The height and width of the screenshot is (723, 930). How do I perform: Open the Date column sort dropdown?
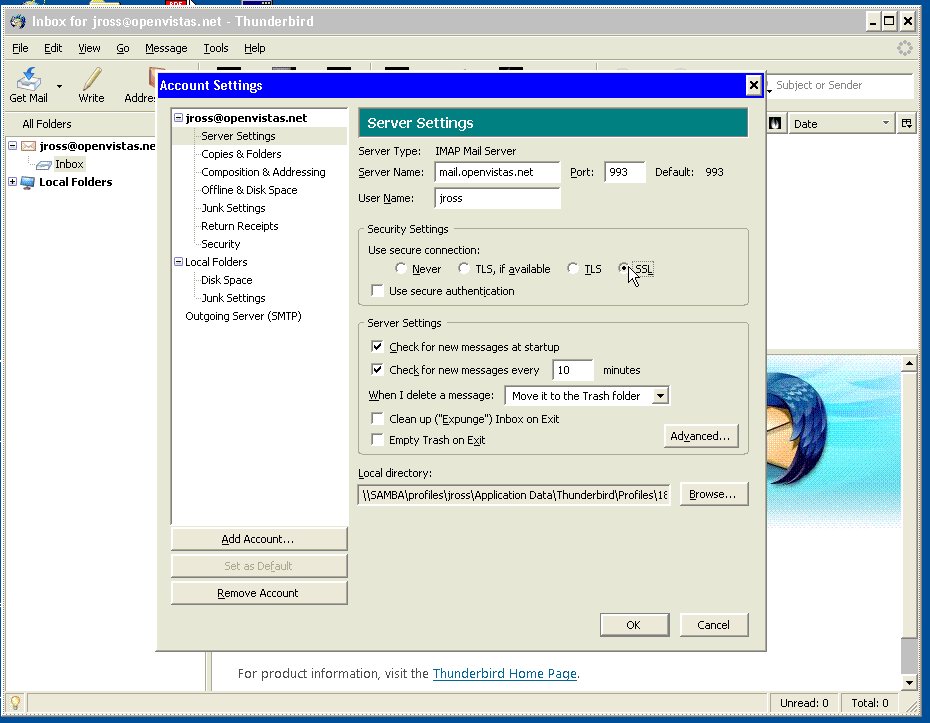pos(886,123)
